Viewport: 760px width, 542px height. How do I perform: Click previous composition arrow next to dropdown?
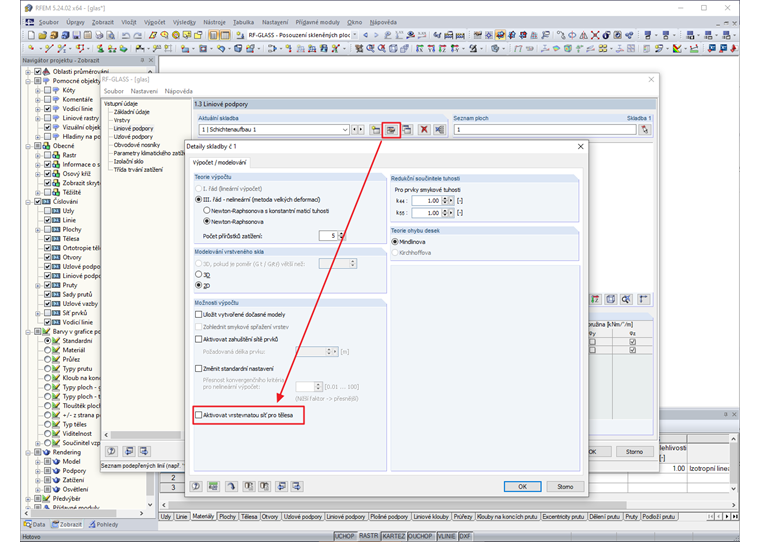point(354,129)
